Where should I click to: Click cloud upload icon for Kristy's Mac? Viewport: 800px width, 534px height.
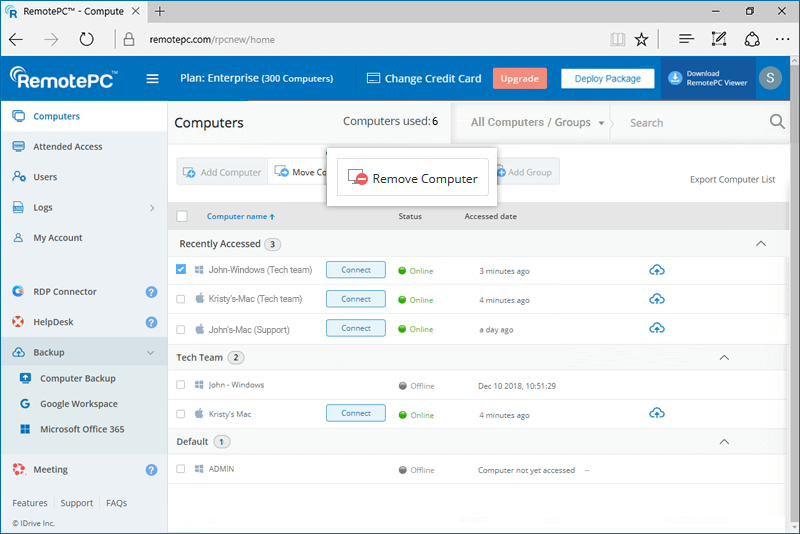click(657, 413)
